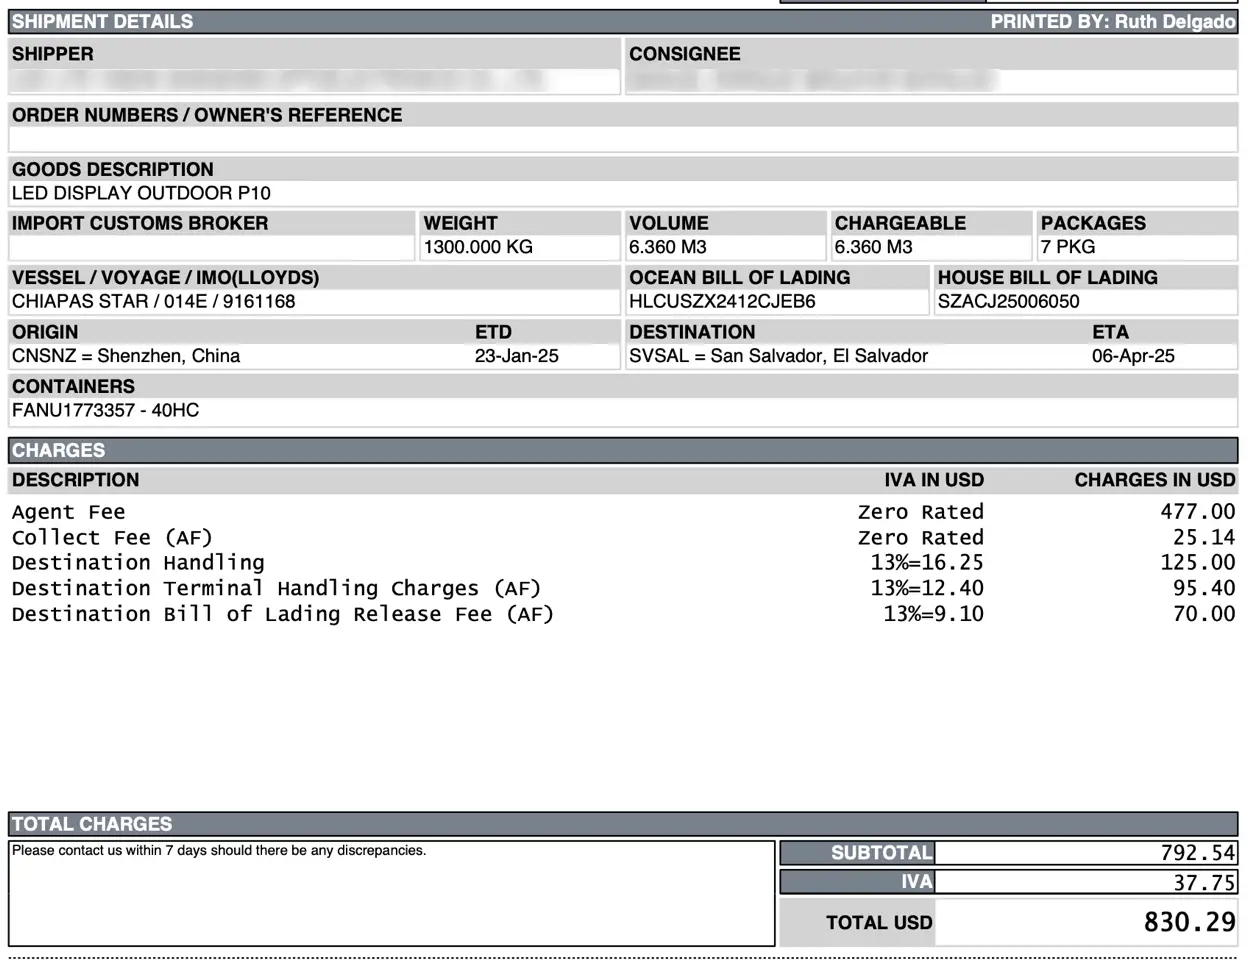Select the Total USD amount 830.29
The height and width of the screenshot is (961, 1248).
(x=1189, y=922)
